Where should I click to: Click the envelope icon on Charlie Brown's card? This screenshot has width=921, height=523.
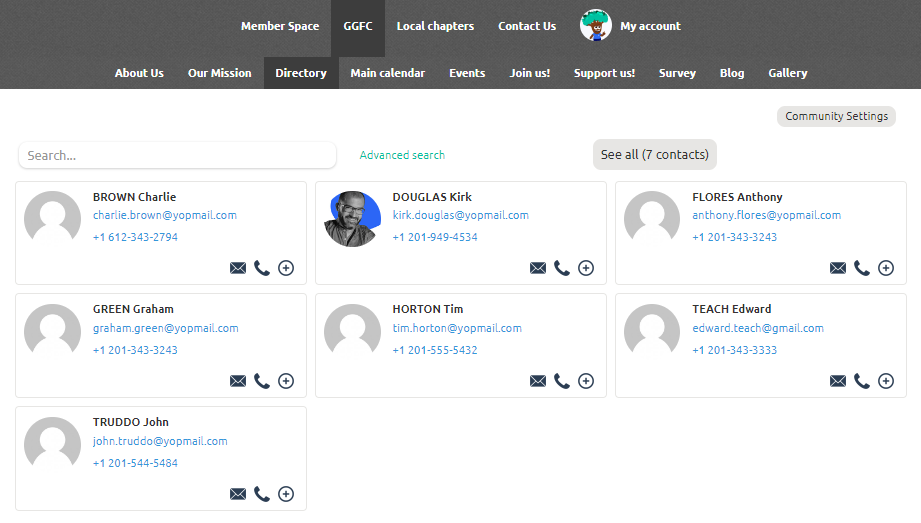238,268
